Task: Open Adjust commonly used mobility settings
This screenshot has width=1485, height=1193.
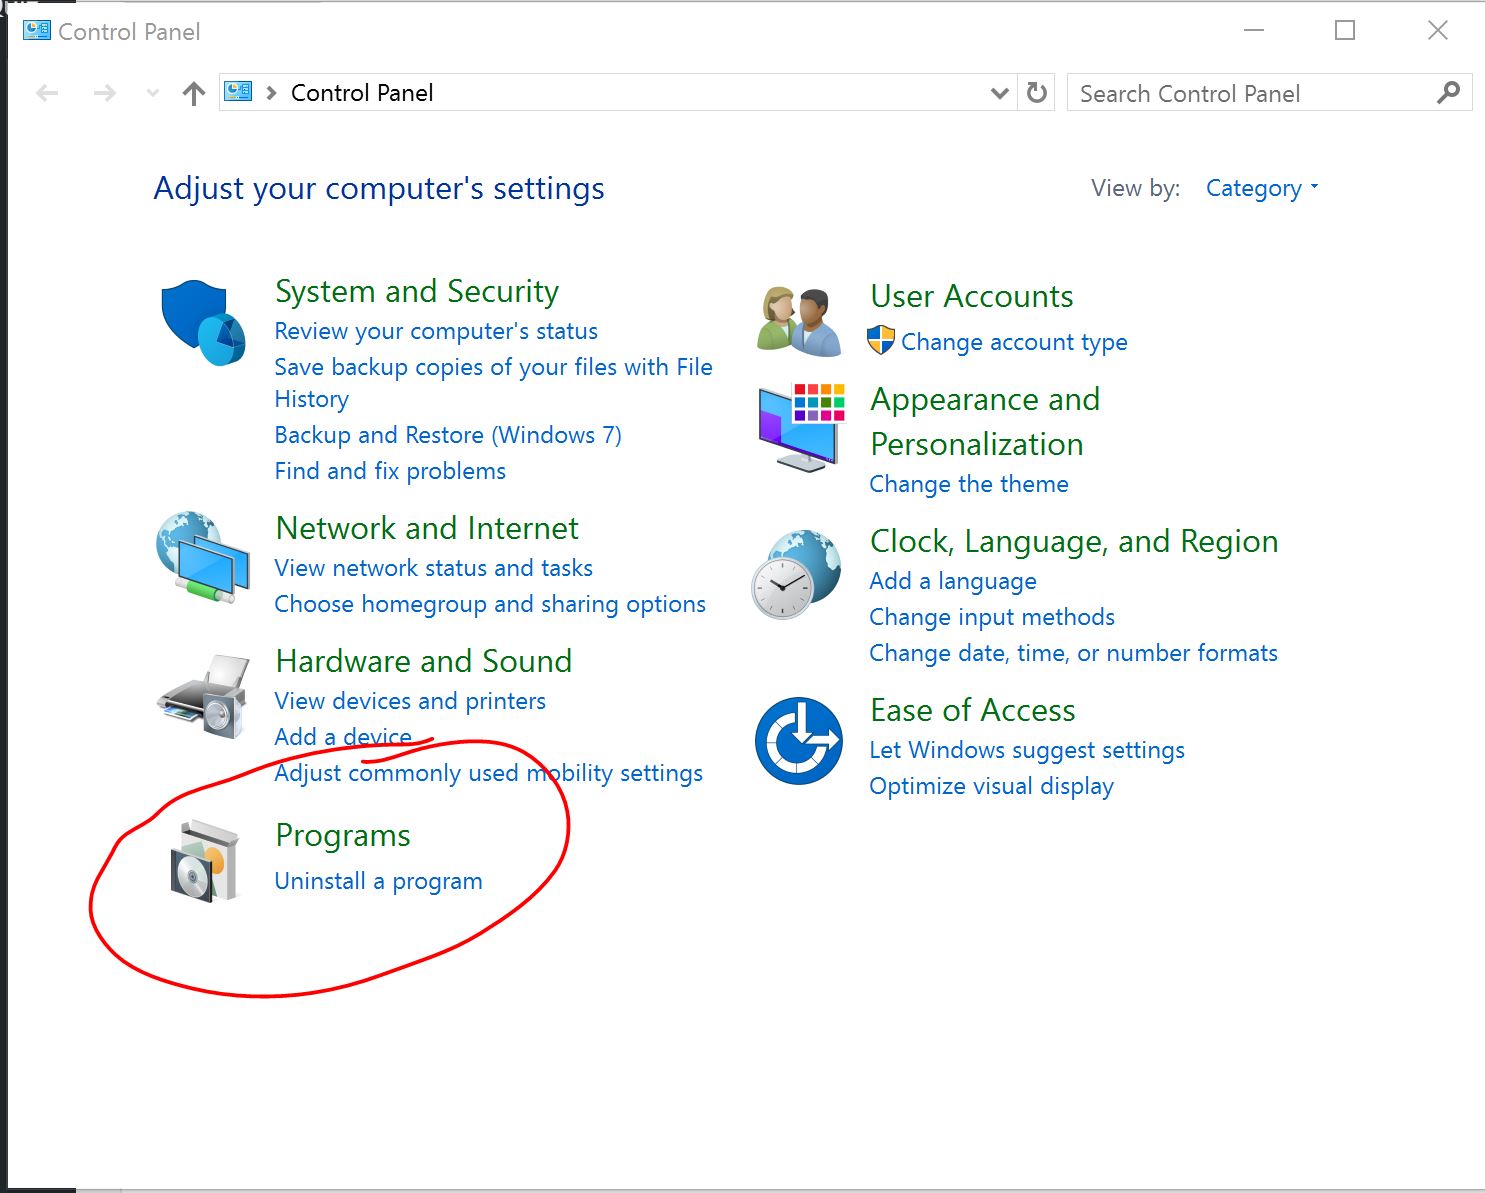Action: tap(489, 773)
